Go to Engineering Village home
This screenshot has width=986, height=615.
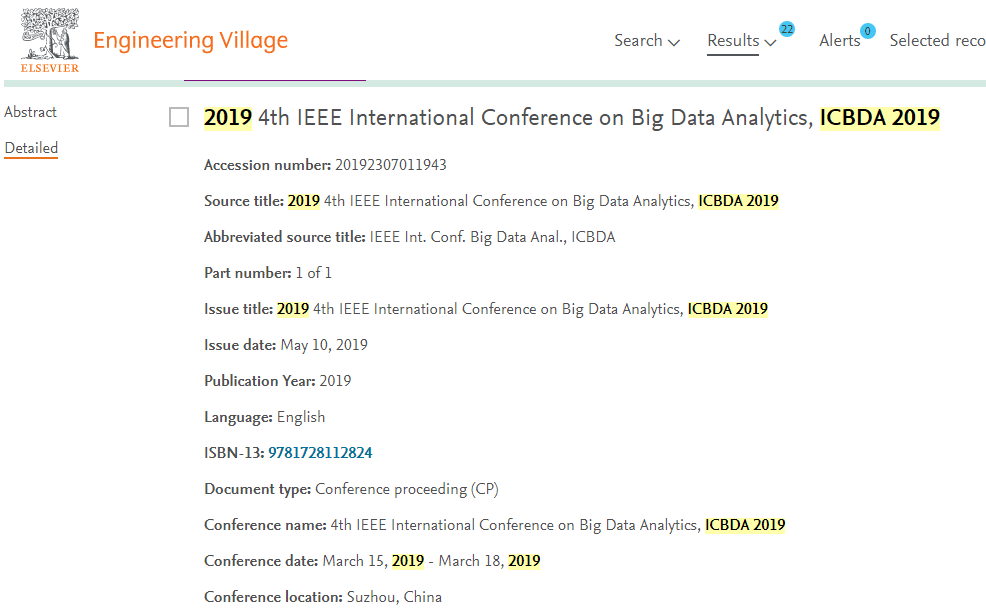[x=190, y=41]
